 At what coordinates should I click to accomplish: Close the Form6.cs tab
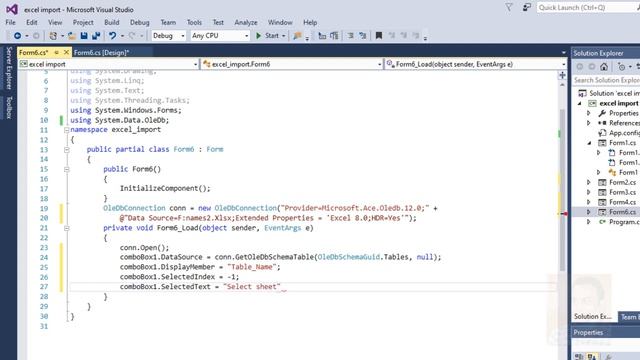(x=66, y=52)
